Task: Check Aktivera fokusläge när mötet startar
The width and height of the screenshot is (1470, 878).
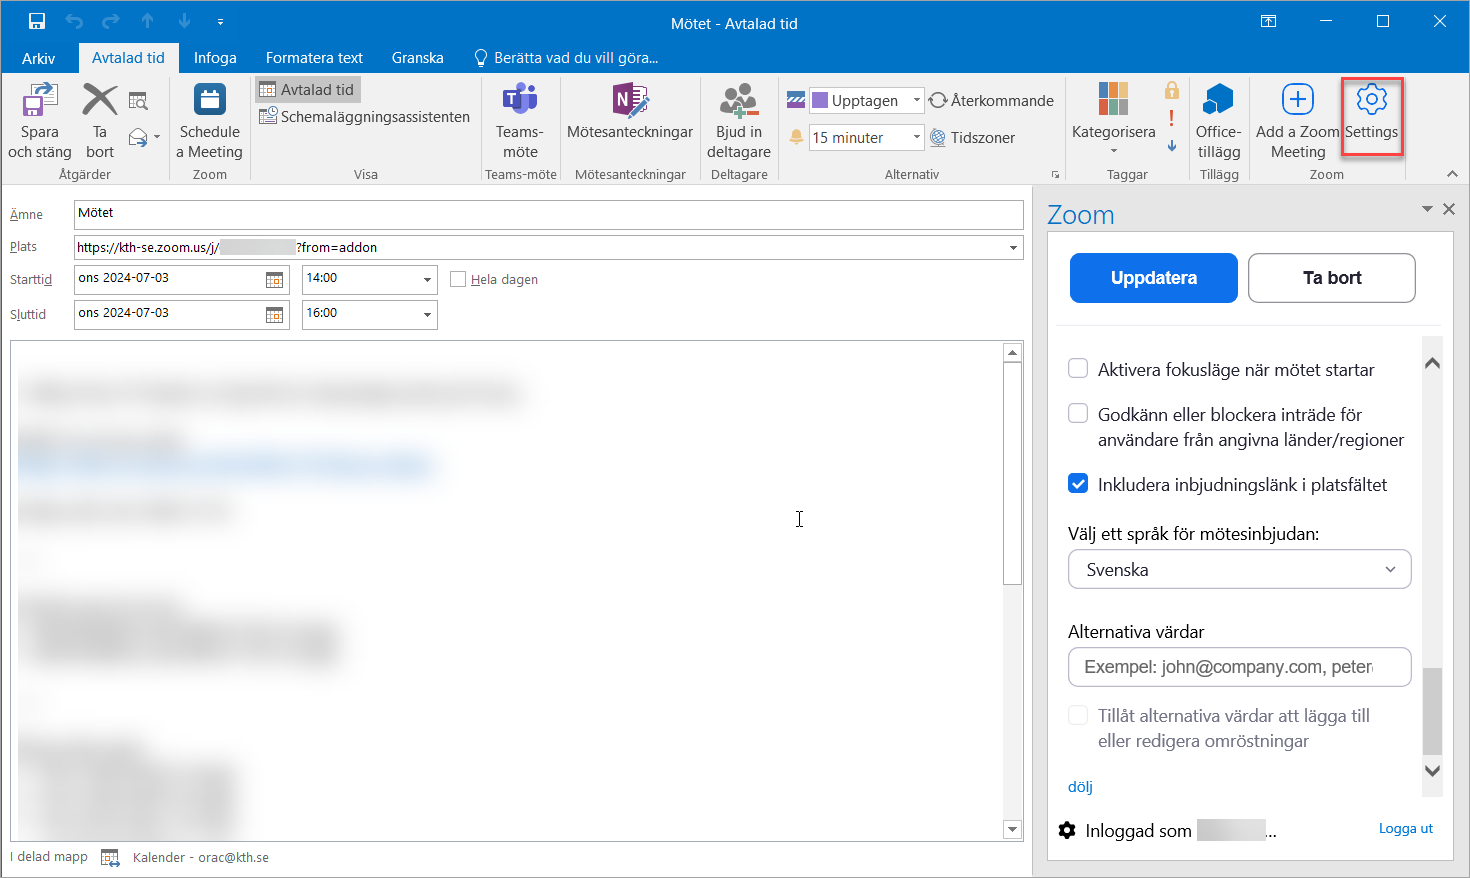Action: pyautogui.click(x=1078, y=369)
